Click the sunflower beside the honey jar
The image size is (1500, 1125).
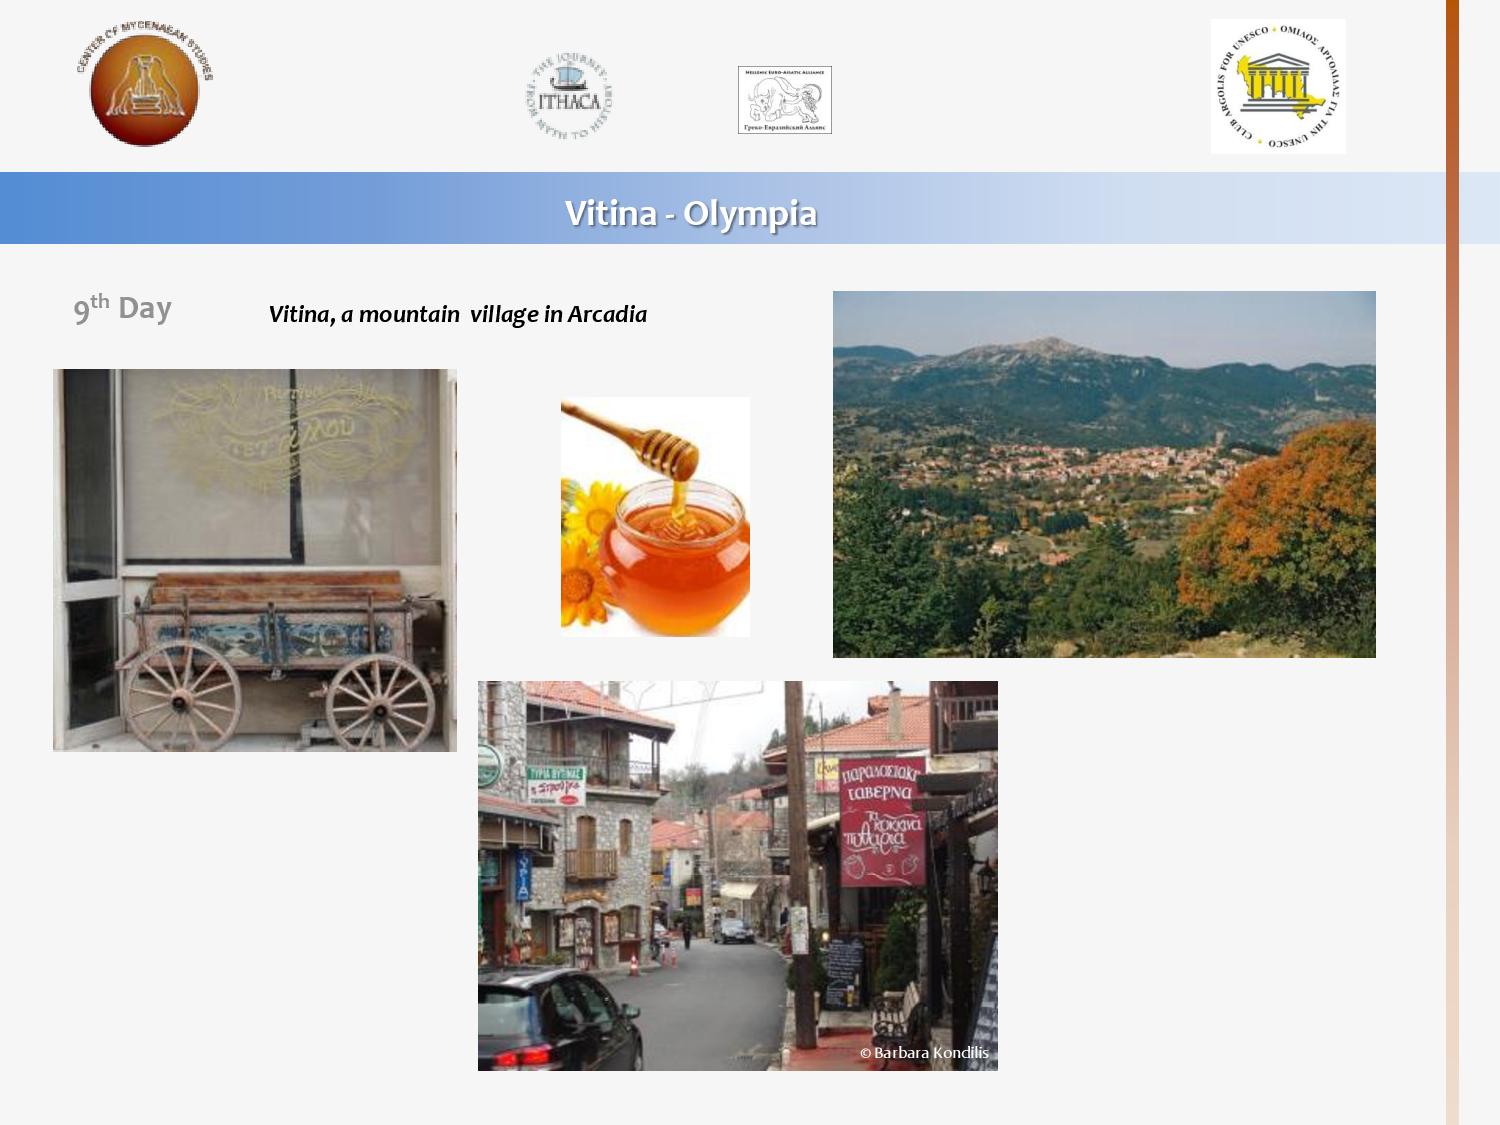point(590,510)
